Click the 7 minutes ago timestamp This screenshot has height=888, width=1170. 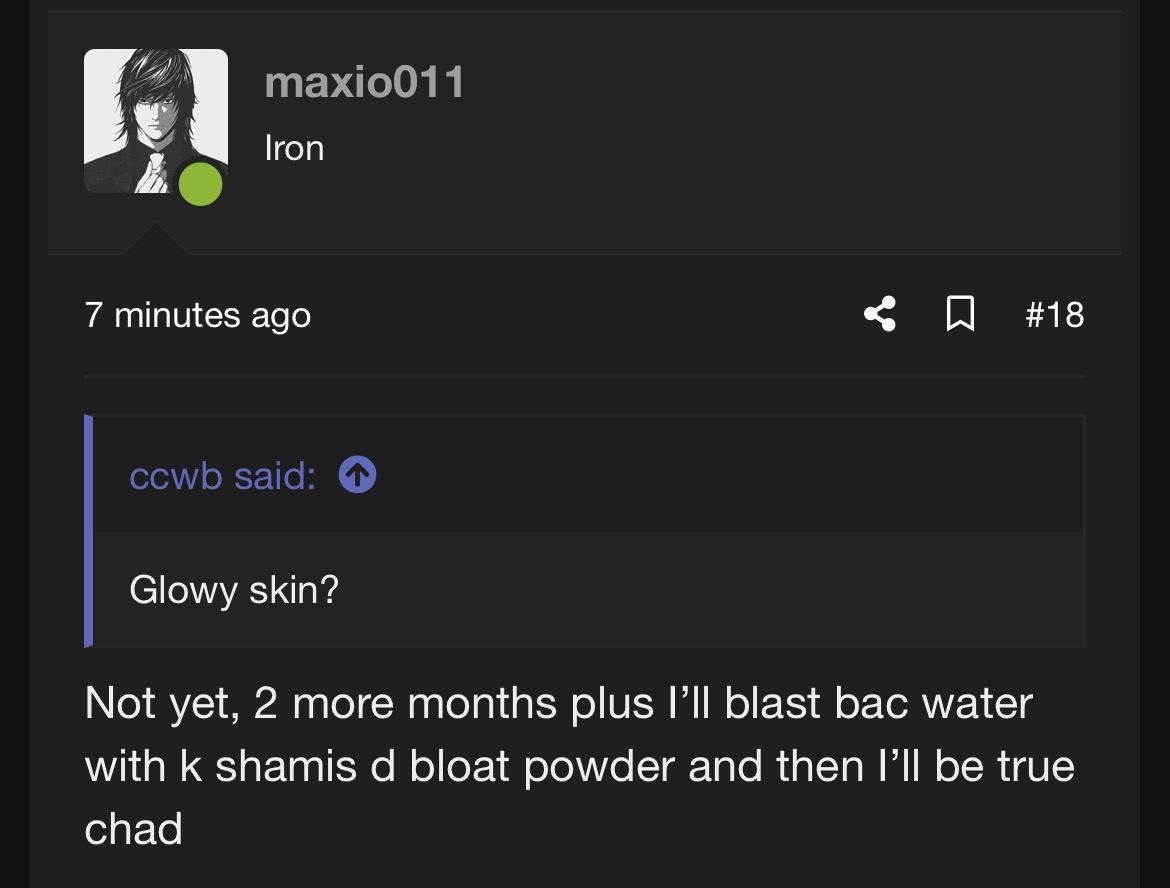[x=198, y=315]
